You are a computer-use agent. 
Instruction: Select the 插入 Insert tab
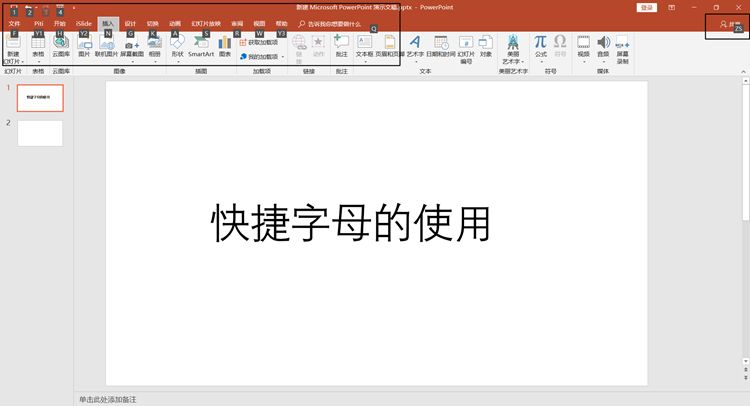pyautogui.click(x=108, y=23)
